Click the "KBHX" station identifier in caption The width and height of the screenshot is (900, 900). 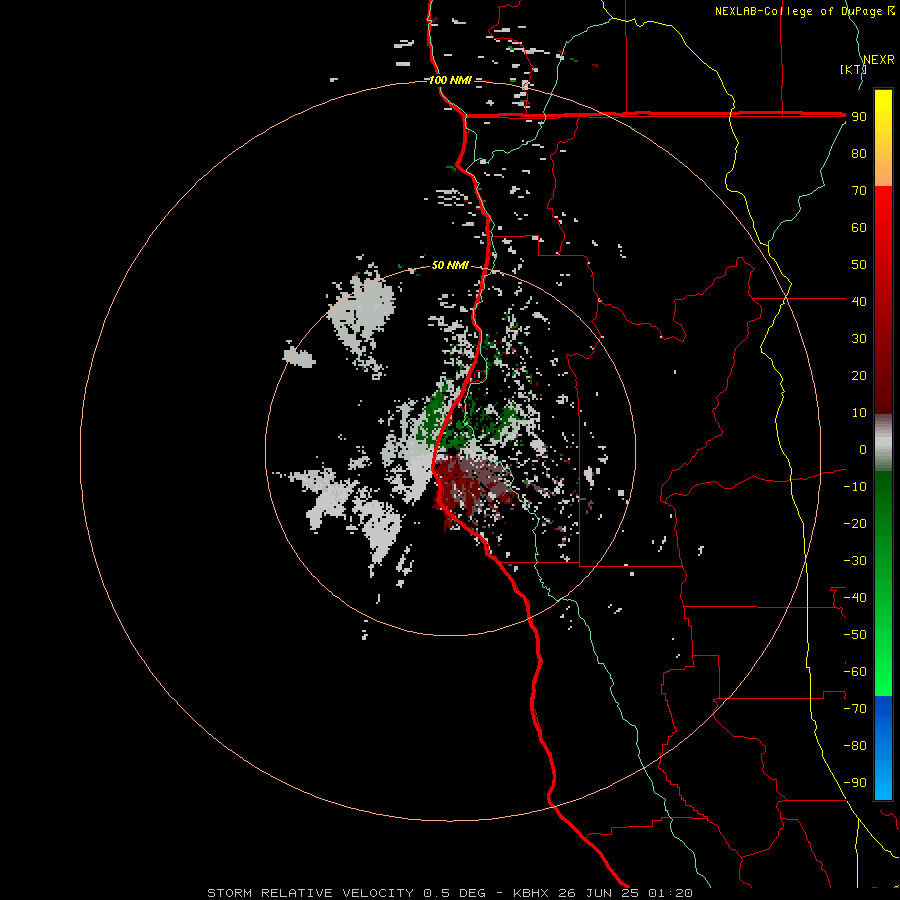pos(531,893)
